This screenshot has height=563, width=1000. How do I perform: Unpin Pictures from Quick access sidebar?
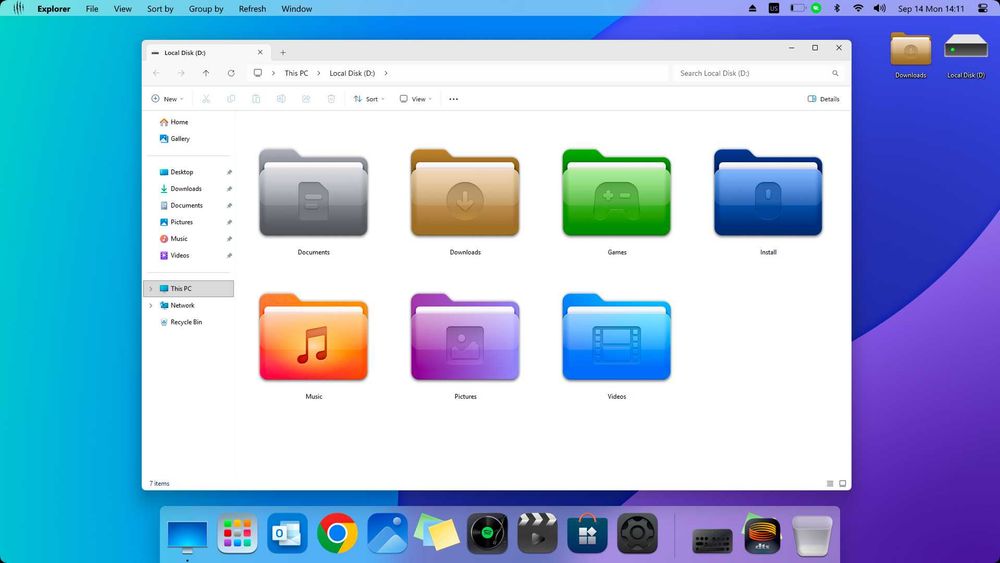coord(229,222)
